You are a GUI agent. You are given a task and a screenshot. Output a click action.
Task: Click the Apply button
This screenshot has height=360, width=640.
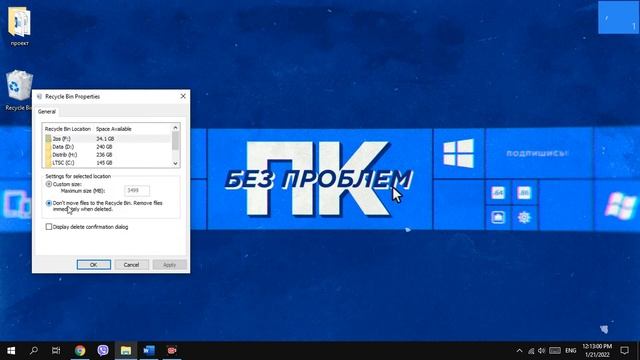point(169,264)
